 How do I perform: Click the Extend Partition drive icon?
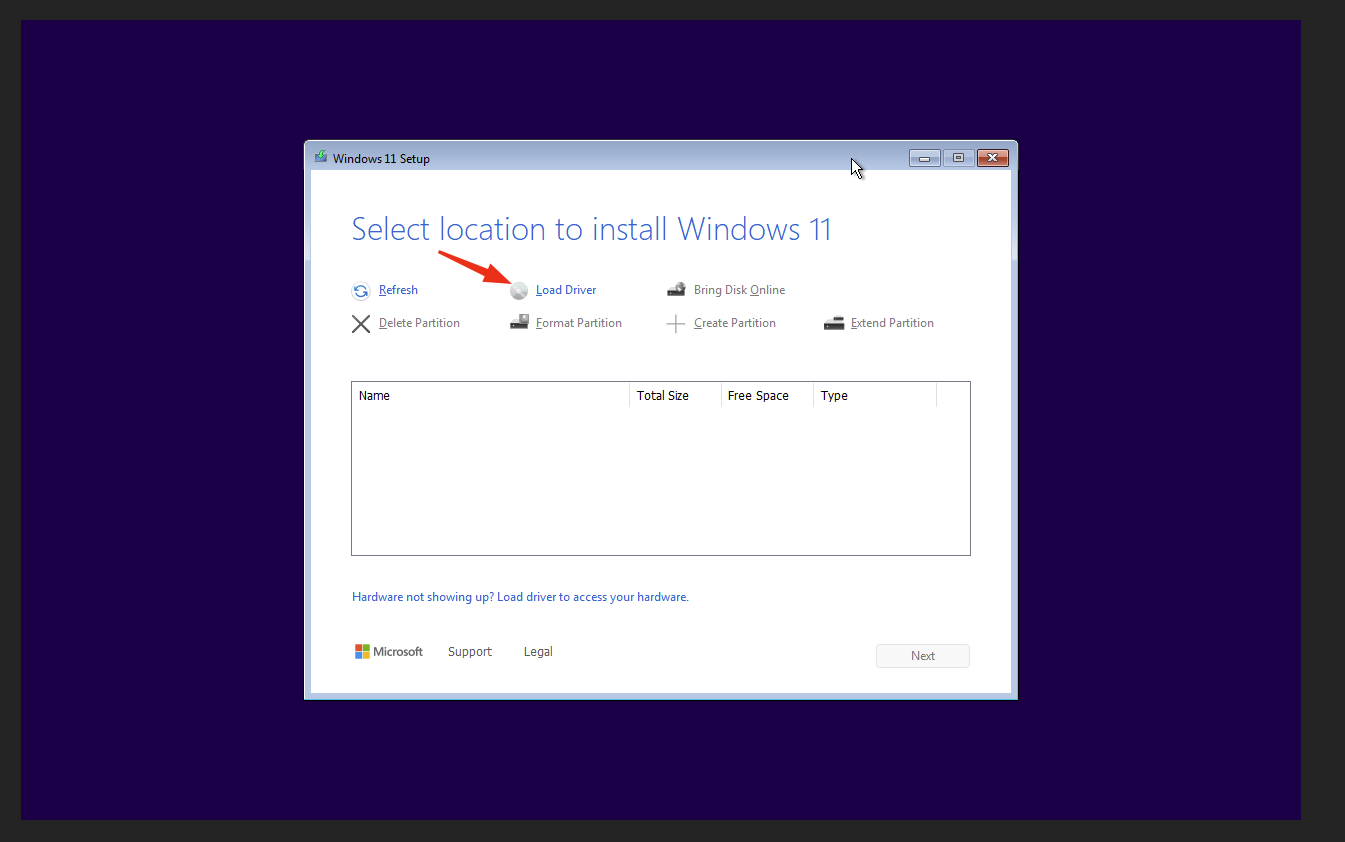(834, 322)
